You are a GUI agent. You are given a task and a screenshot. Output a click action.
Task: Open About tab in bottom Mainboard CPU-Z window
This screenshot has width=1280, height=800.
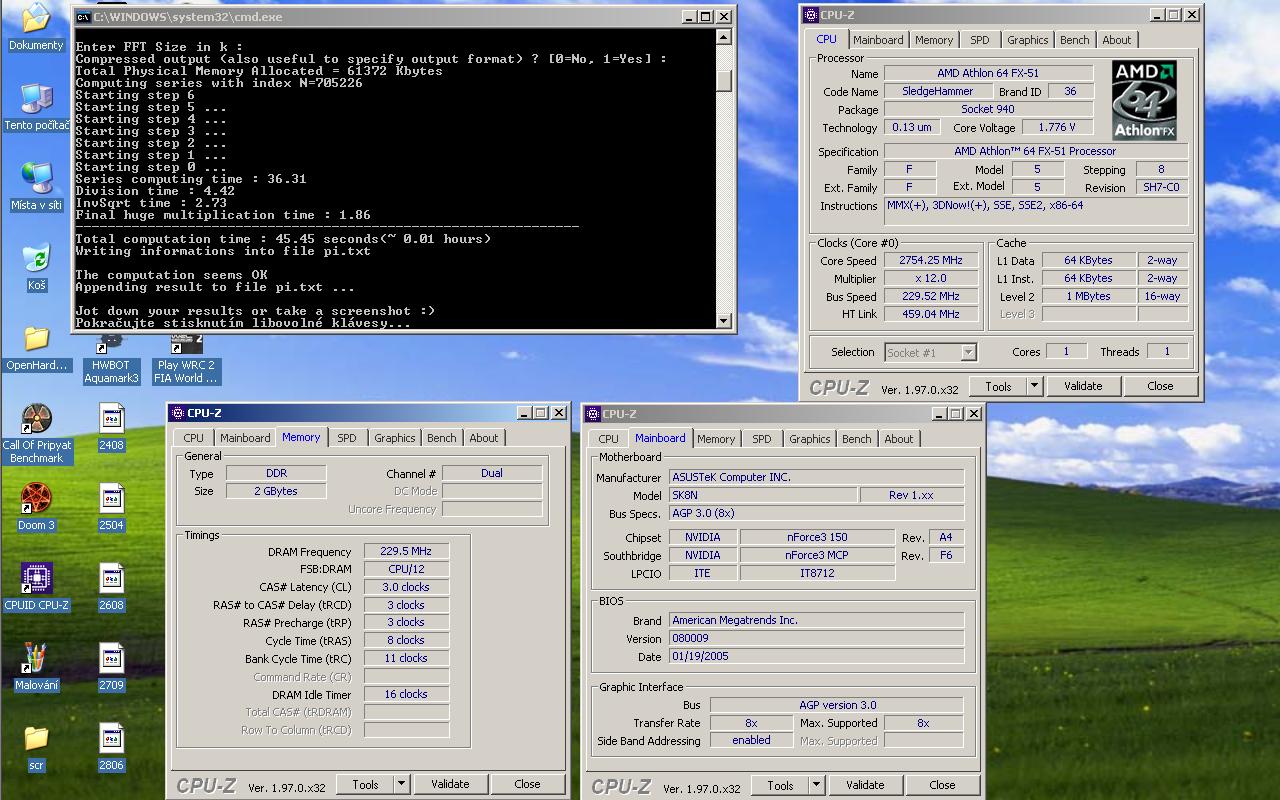click(x=899, y=439)
